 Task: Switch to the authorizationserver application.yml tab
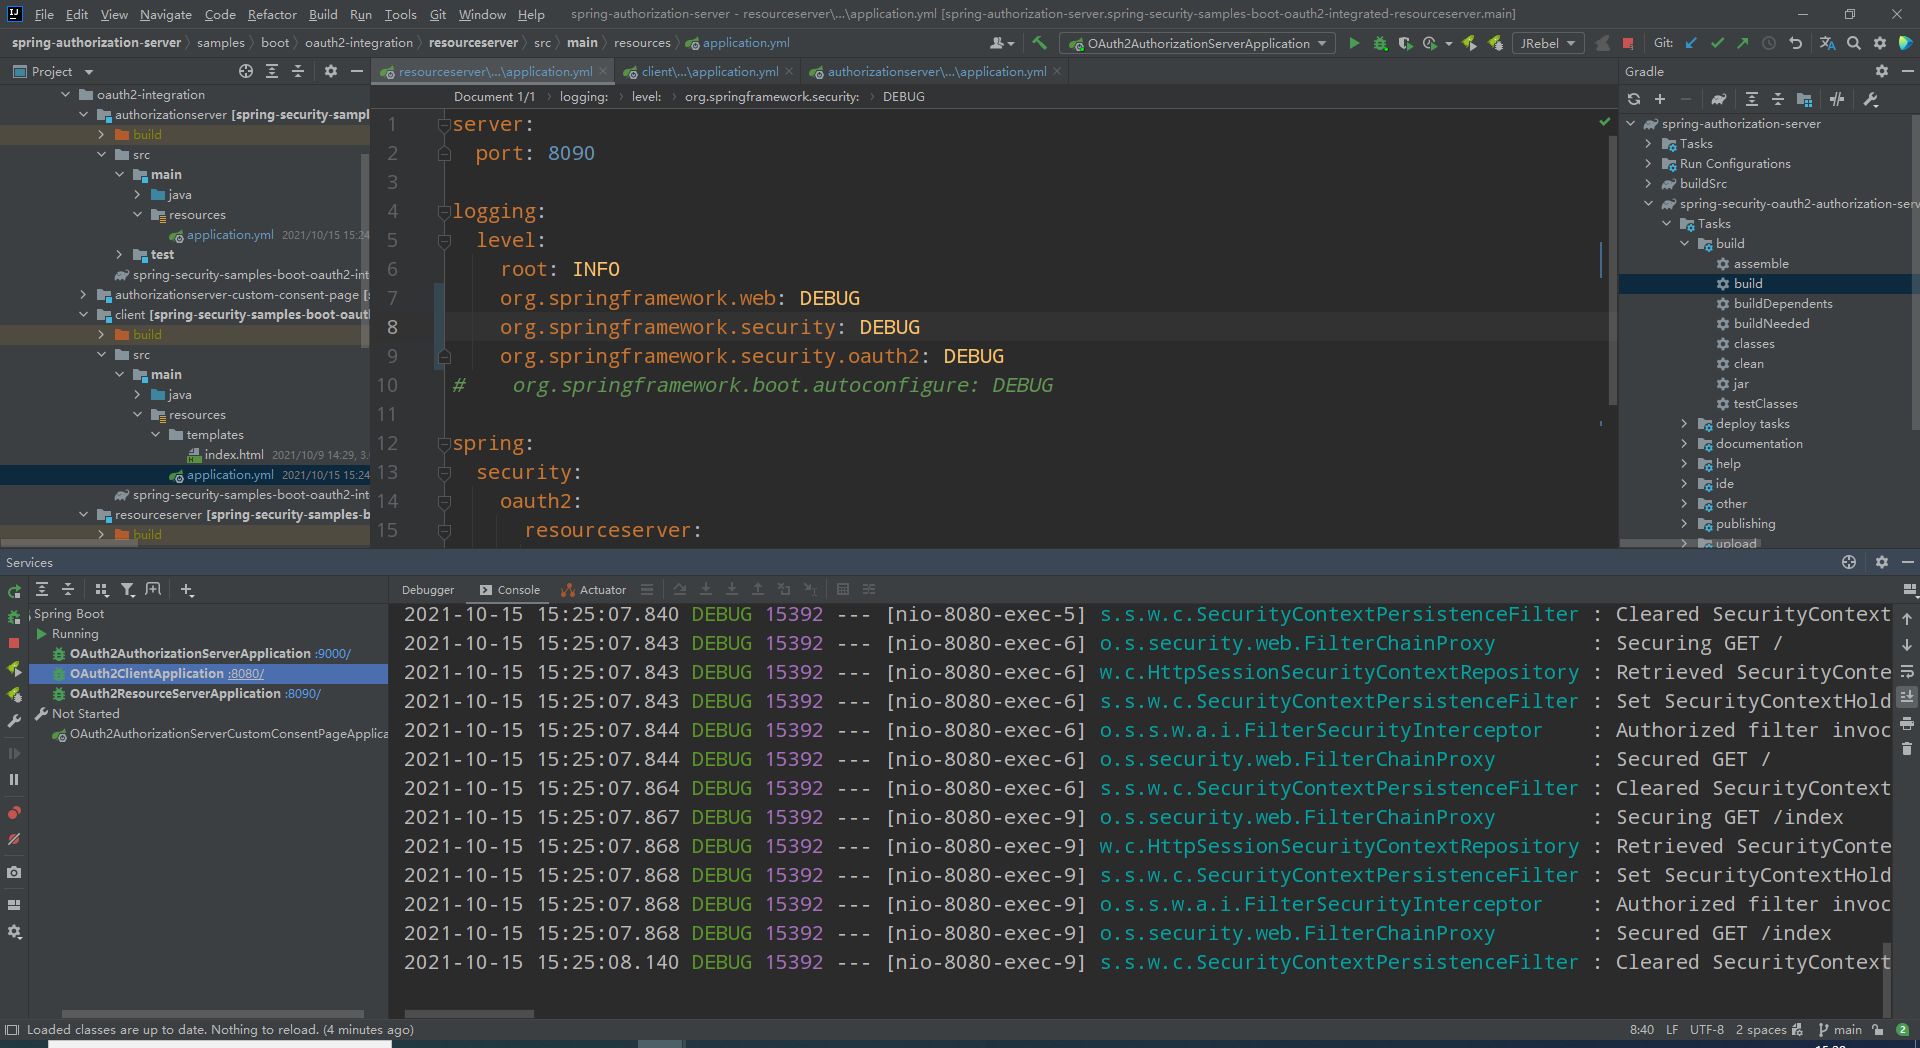click(x=936, y=71)
